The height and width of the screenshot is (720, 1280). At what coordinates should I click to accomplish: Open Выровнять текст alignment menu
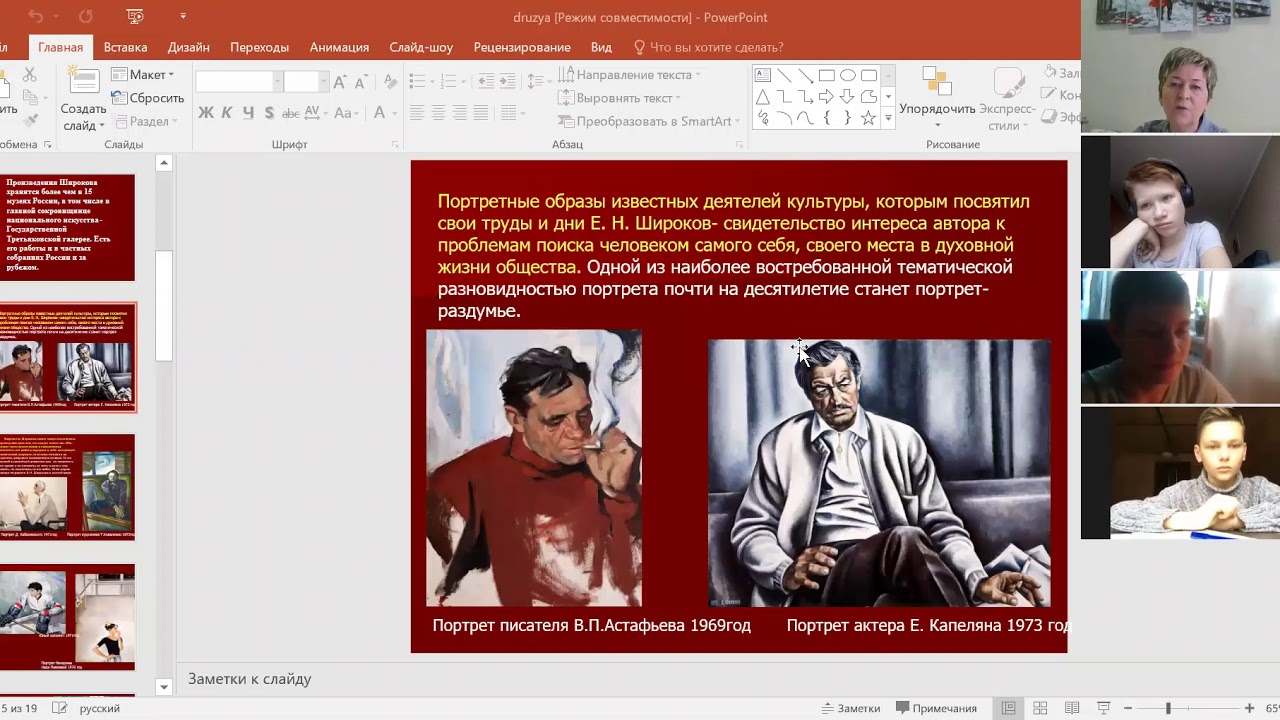click(619, 98)
